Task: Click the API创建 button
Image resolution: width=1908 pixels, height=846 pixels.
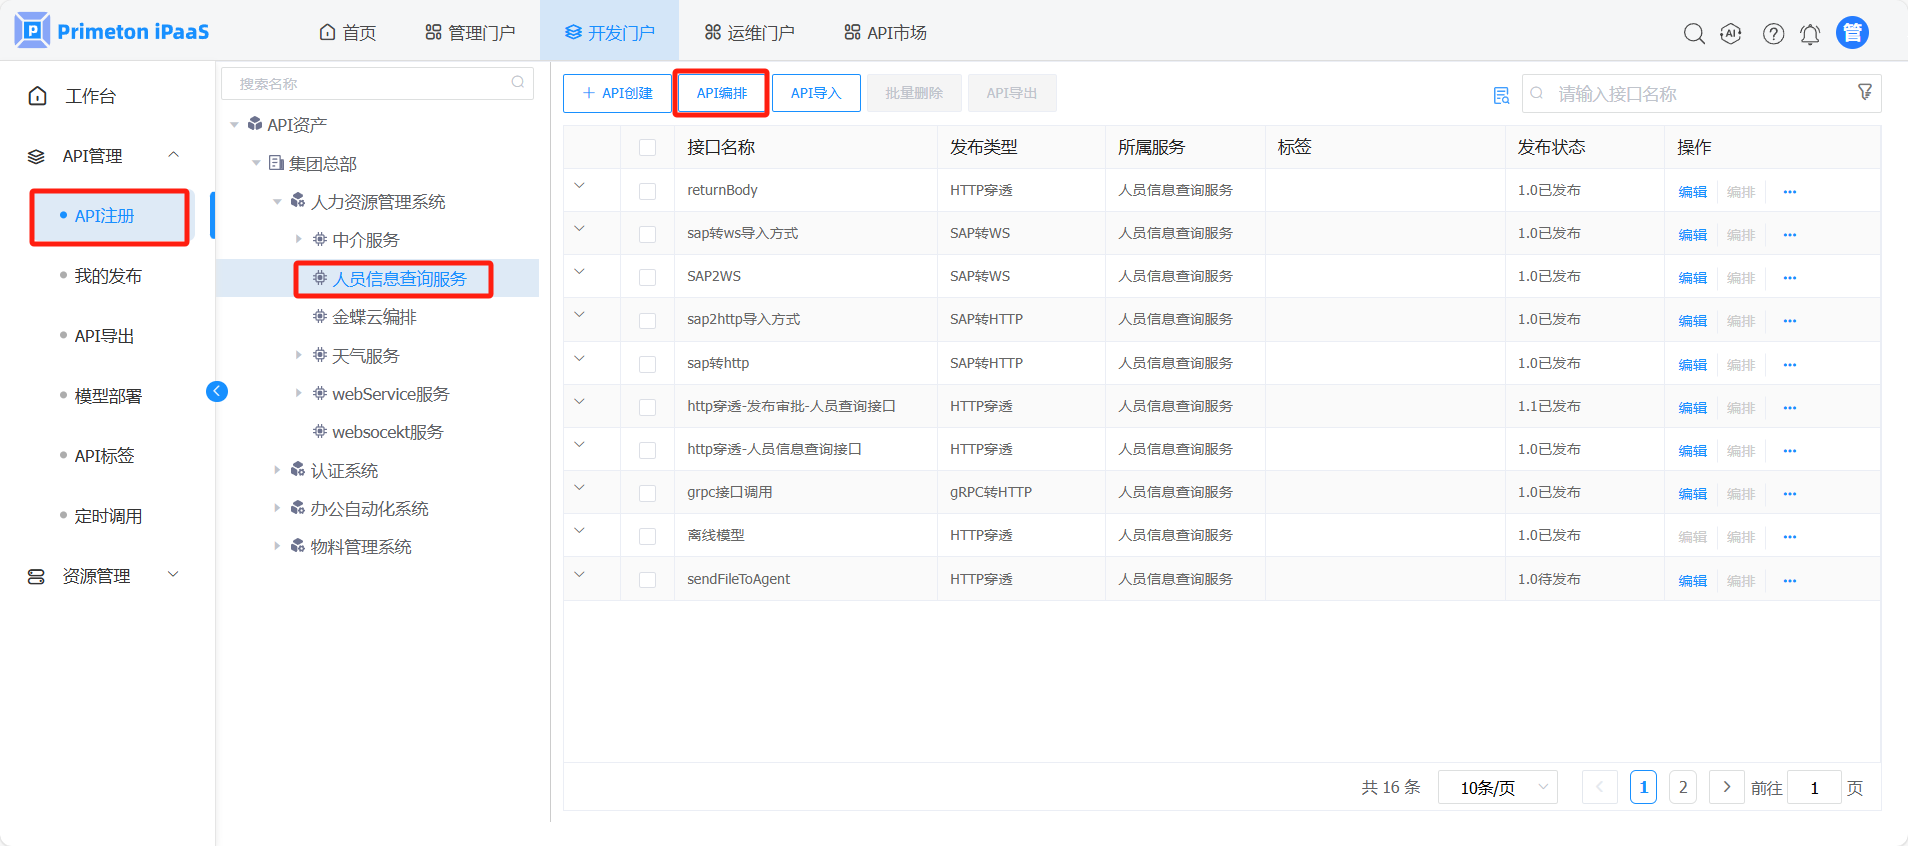Action: click(617, 93)
